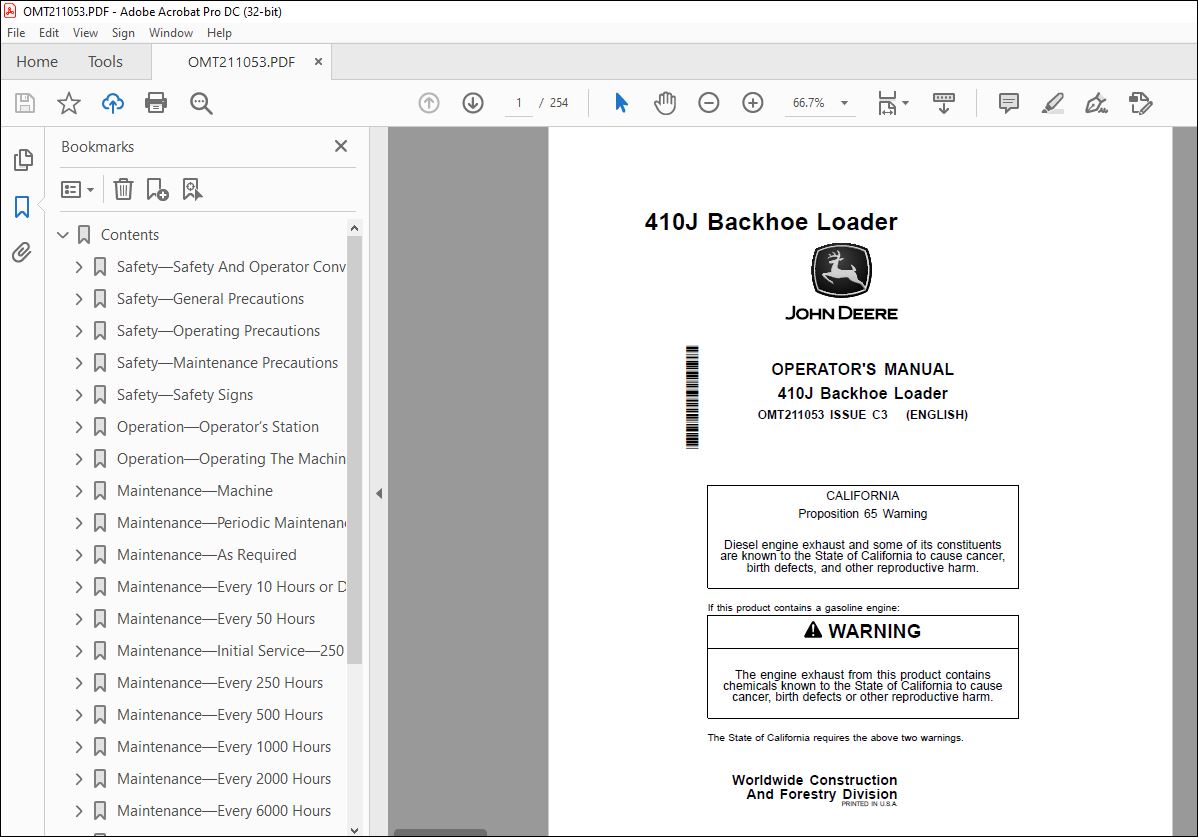Toggle the Bookmarks panel icon

click(x=22, y=206)
